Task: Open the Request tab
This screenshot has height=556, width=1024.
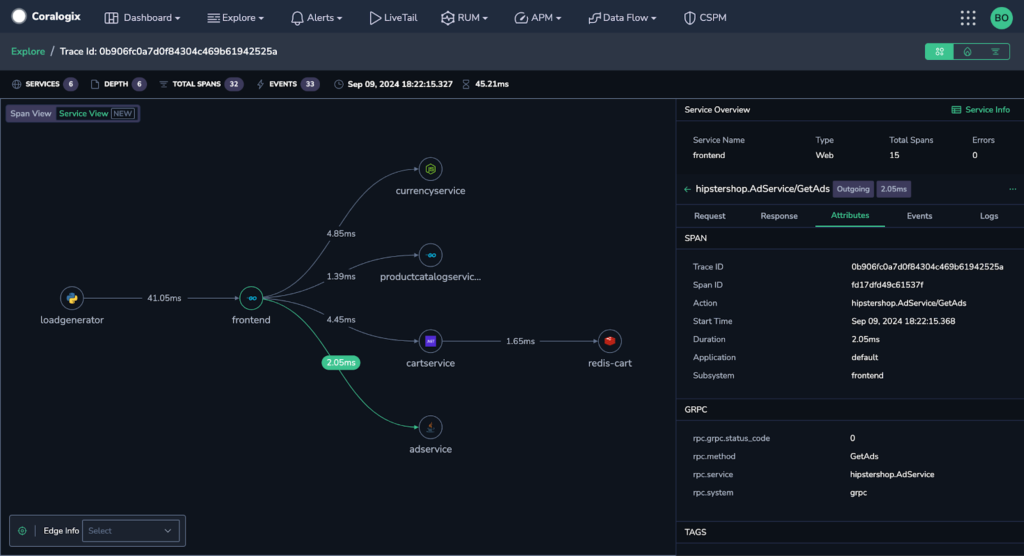Action: (709, 216)
